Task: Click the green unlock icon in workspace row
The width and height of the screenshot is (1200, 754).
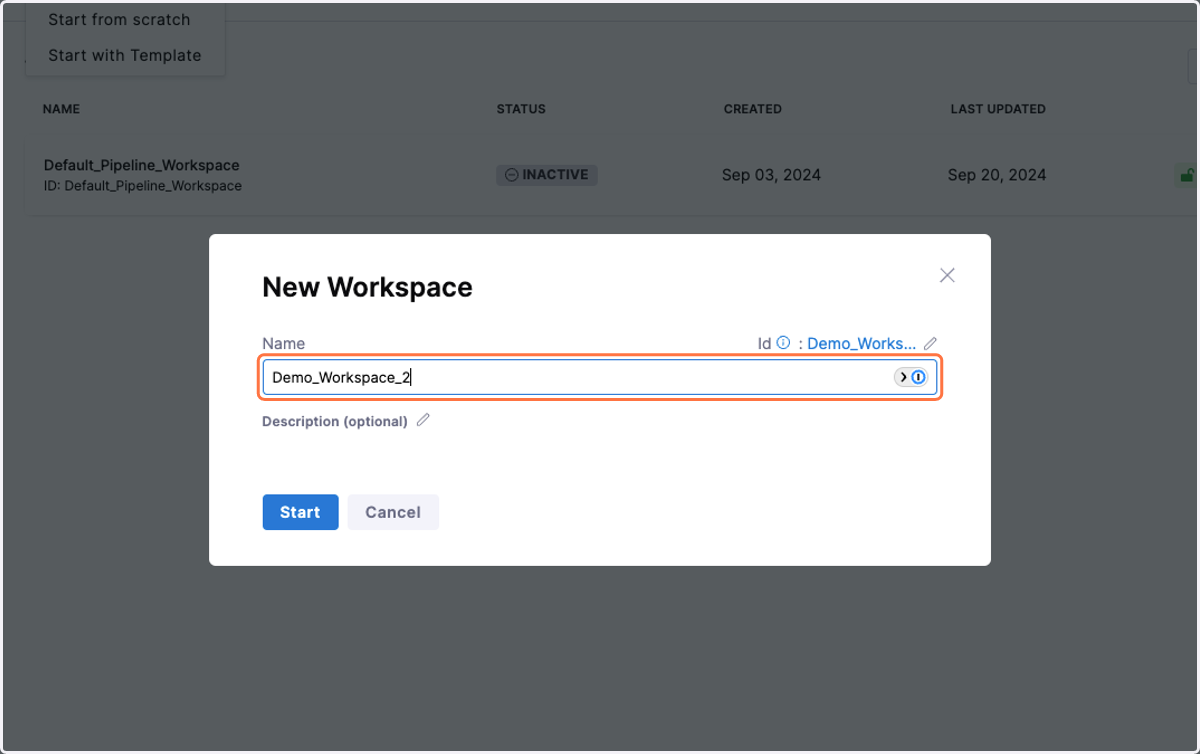Action: point(1186,175)
